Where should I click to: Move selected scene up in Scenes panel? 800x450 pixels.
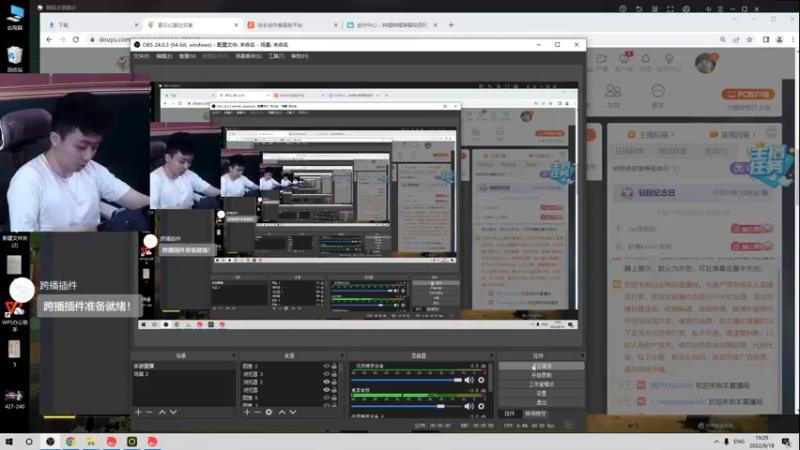pyautogui.click(x=162, y=412)
